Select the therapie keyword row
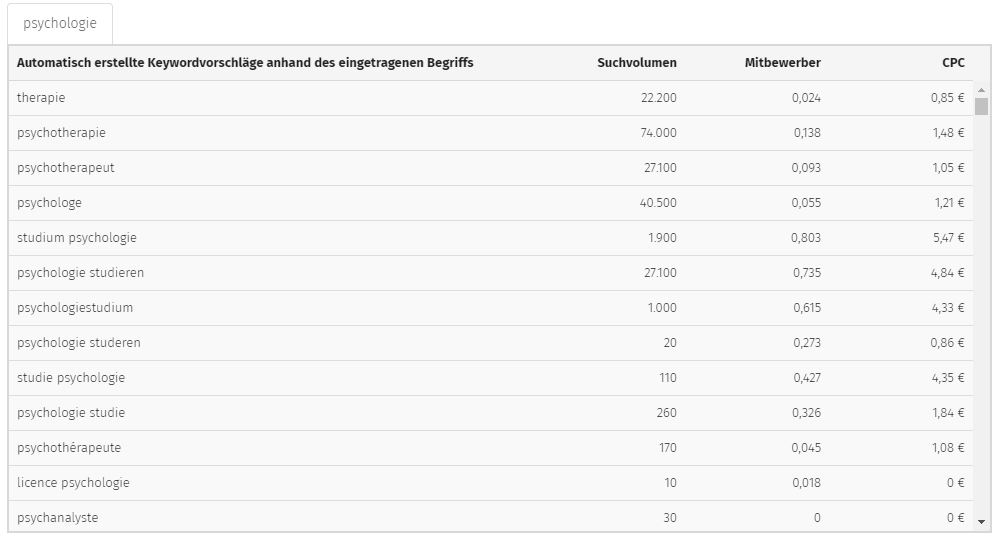Screen dimensions: 1003x547 491,98
